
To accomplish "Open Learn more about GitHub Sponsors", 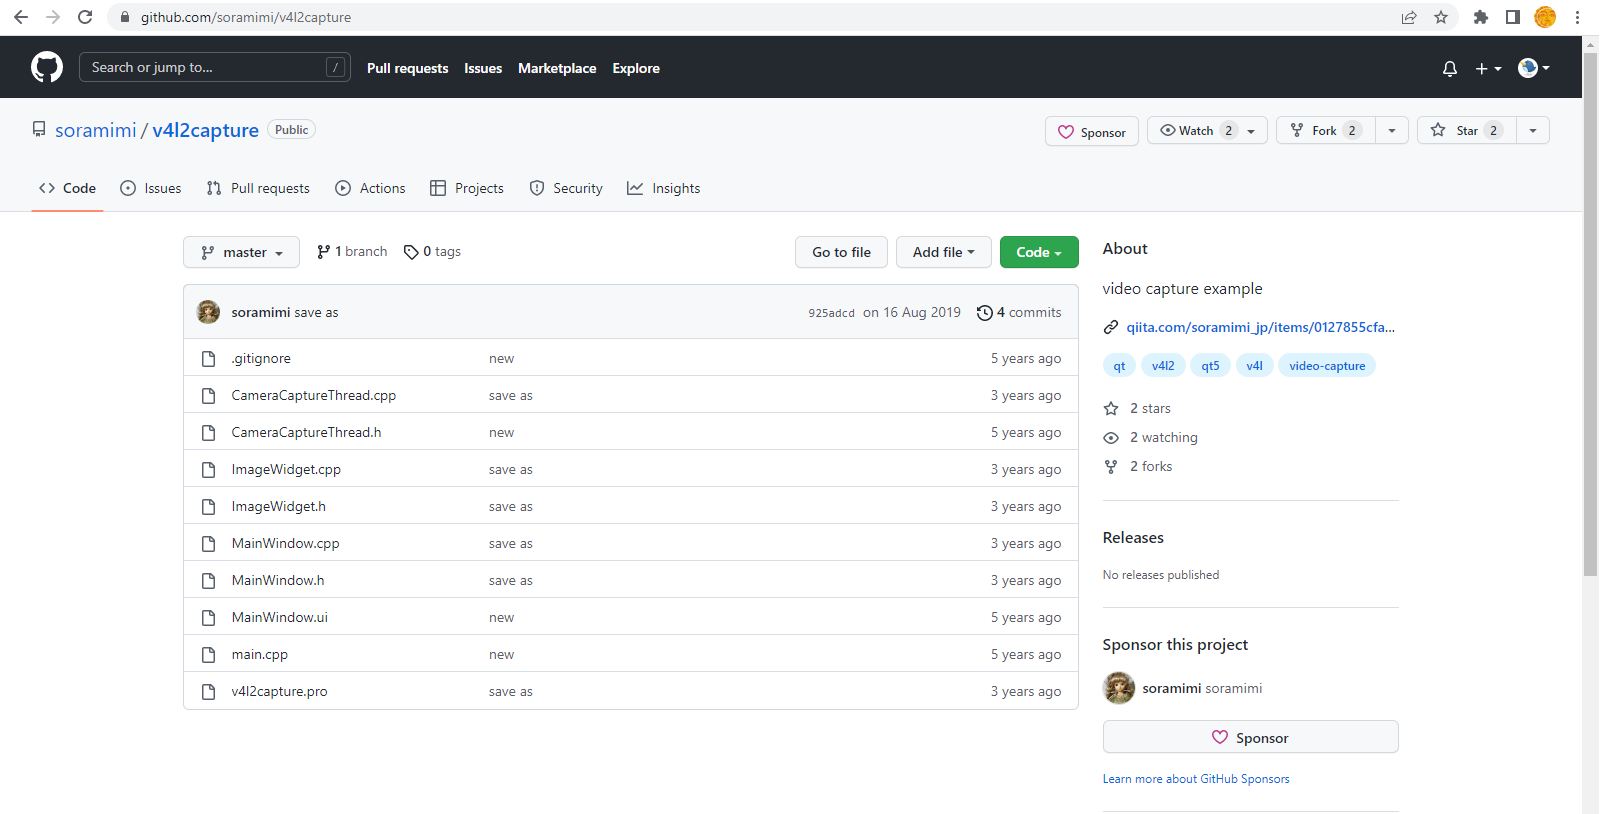I will [1196, 779].
